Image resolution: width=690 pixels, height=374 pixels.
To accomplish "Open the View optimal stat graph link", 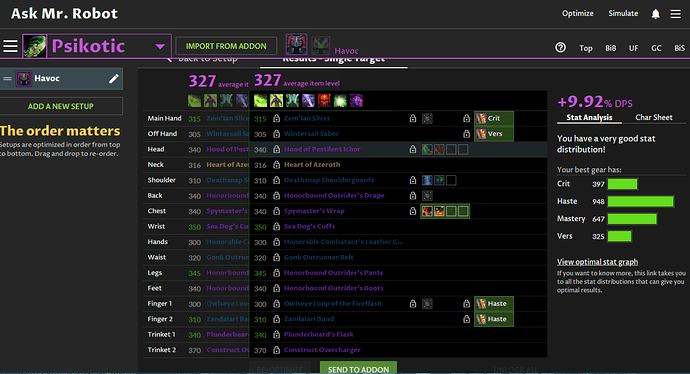I will point(597,262).
